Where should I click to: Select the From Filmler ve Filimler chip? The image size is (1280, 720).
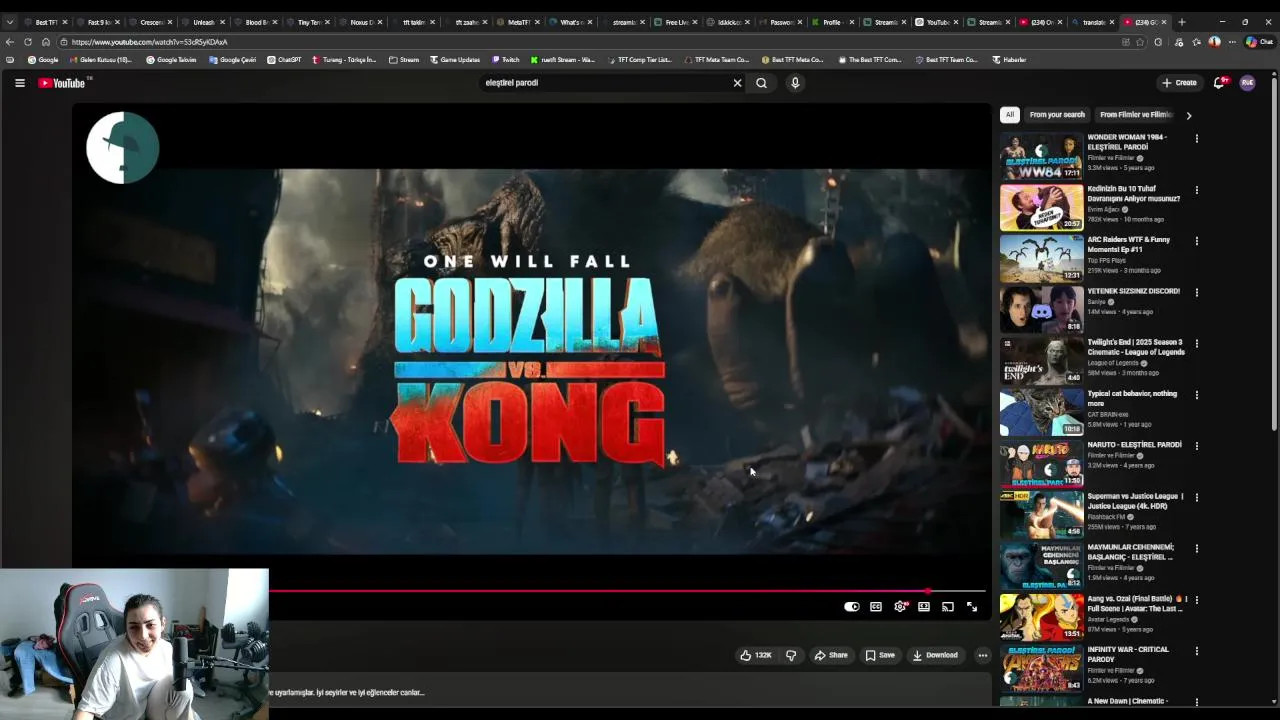pyautogui.click(x=1135, y=115)
